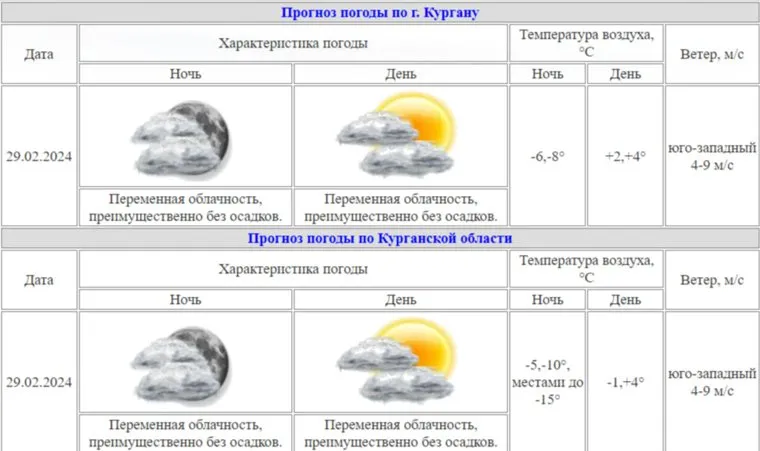Click the night moon-cloud icon for Kurgan city
This screenshot has height=451, width=760.
[185, 135]
